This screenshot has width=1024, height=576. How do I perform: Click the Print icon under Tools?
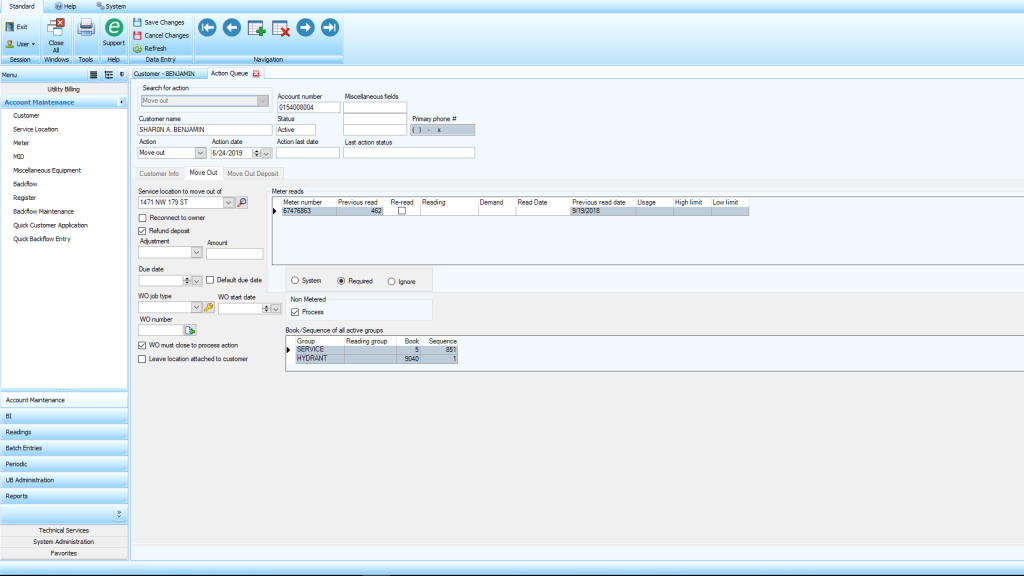pyautogui.click(x=85, y=28)
